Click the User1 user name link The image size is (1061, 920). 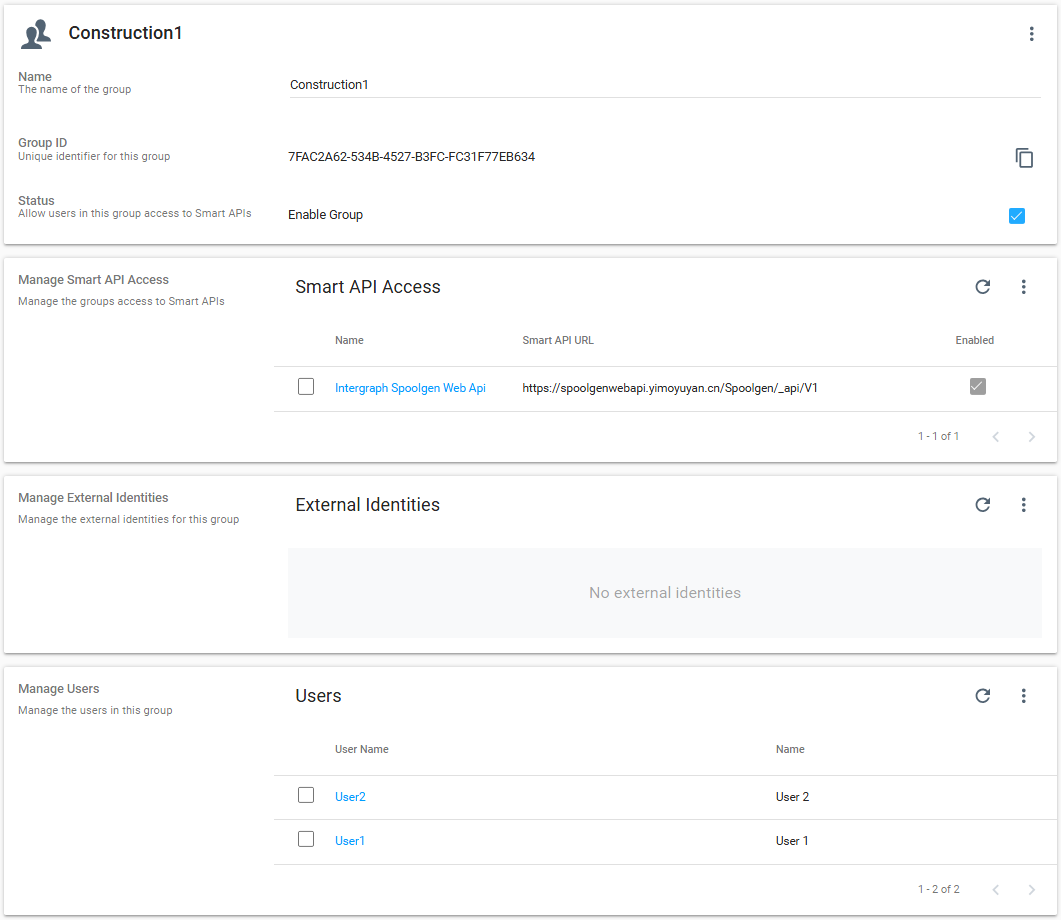point(349,841)
